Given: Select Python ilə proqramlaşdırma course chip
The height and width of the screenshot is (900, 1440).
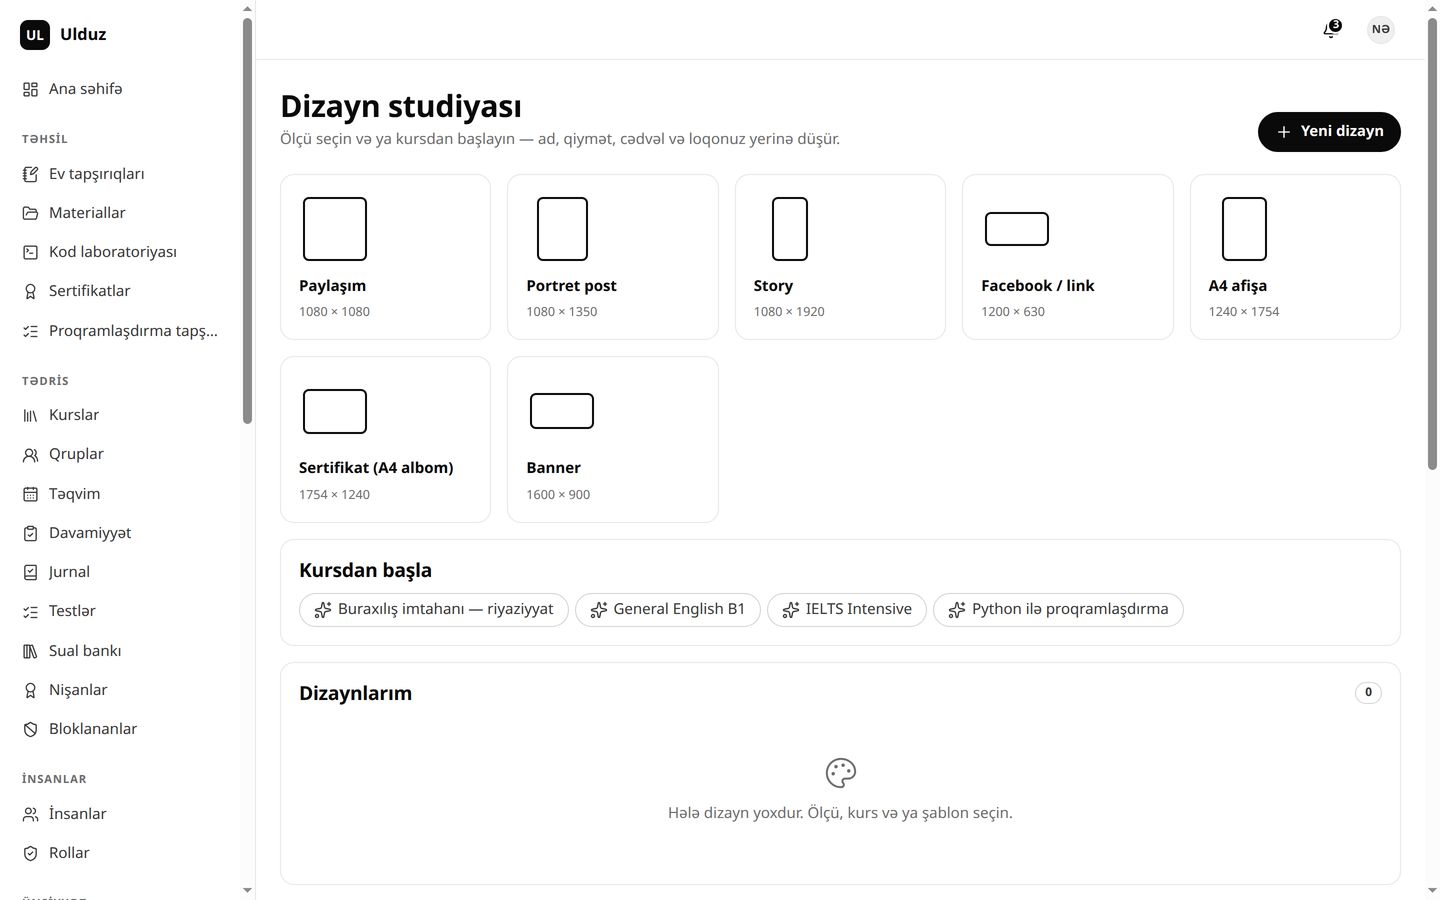Looking at the screenshot, I should [1058, 610].
